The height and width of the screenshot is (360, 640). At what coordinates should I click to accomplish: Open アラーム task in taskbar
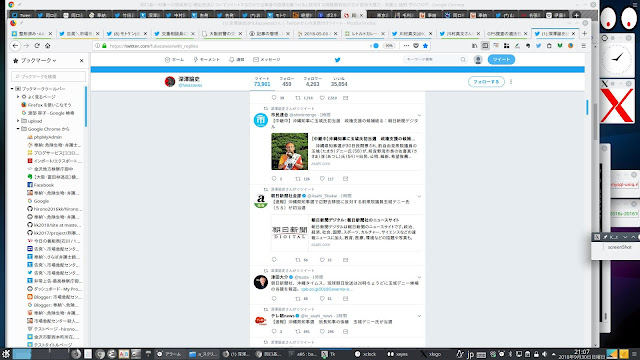coord(169,354)
